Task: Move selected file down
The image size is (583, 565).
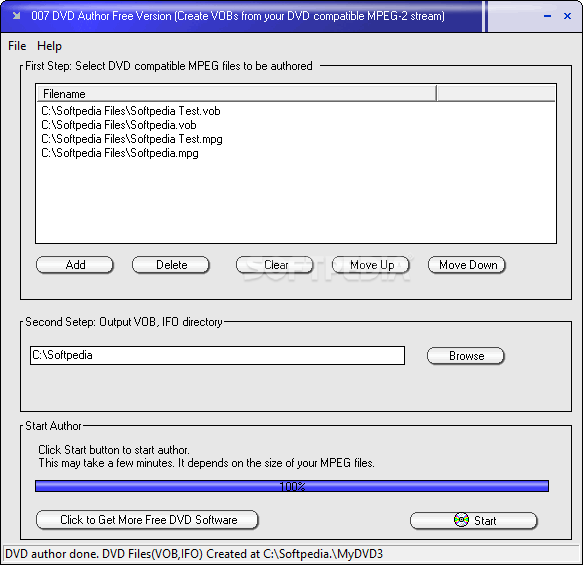Action: point(467,265)
